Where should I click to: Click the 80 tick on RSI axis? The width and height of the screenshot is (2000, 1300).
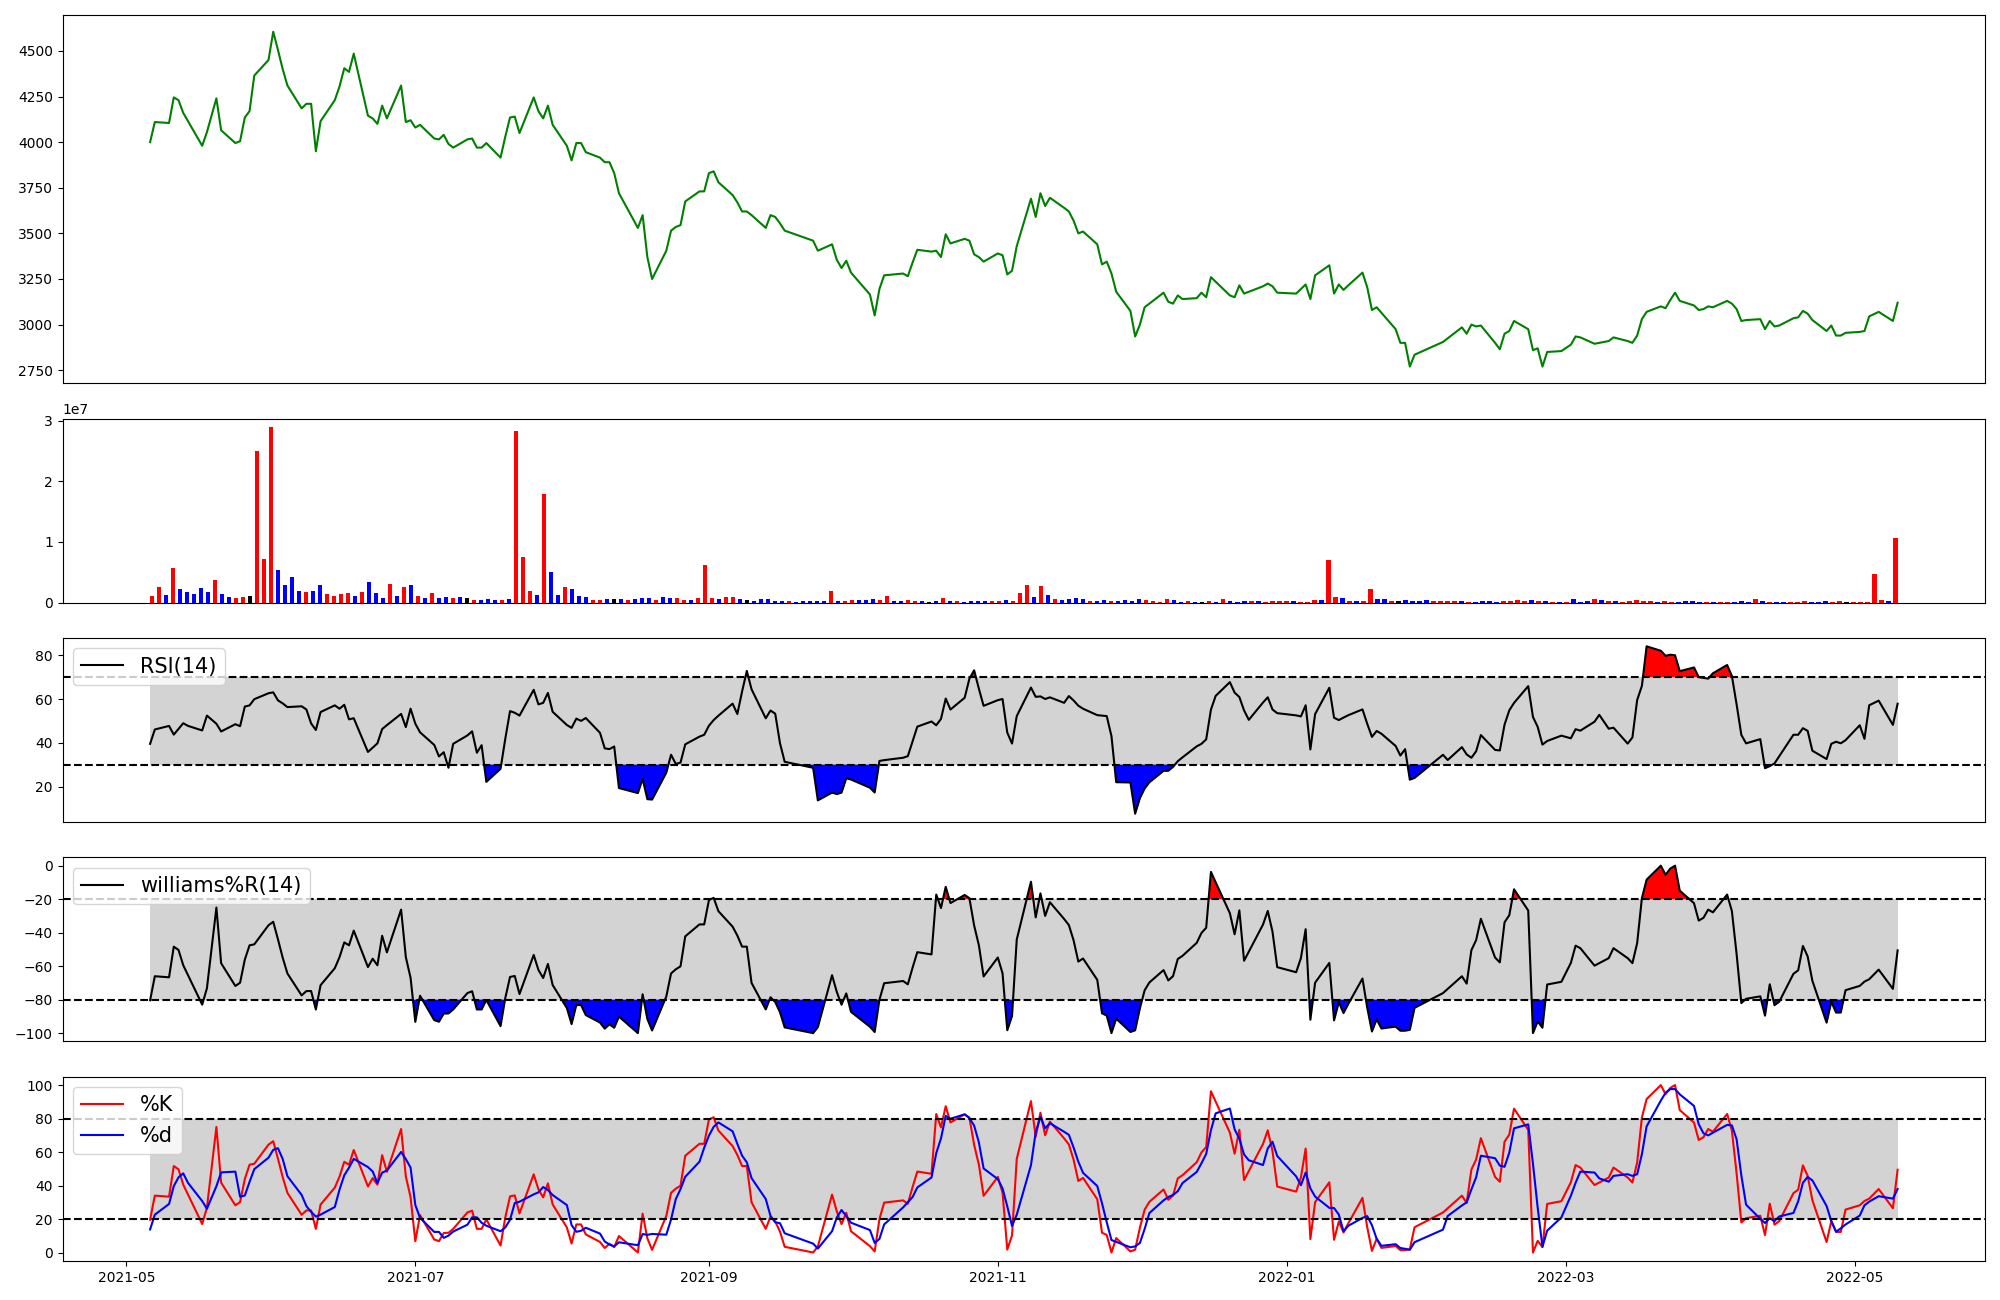(44, 656)
